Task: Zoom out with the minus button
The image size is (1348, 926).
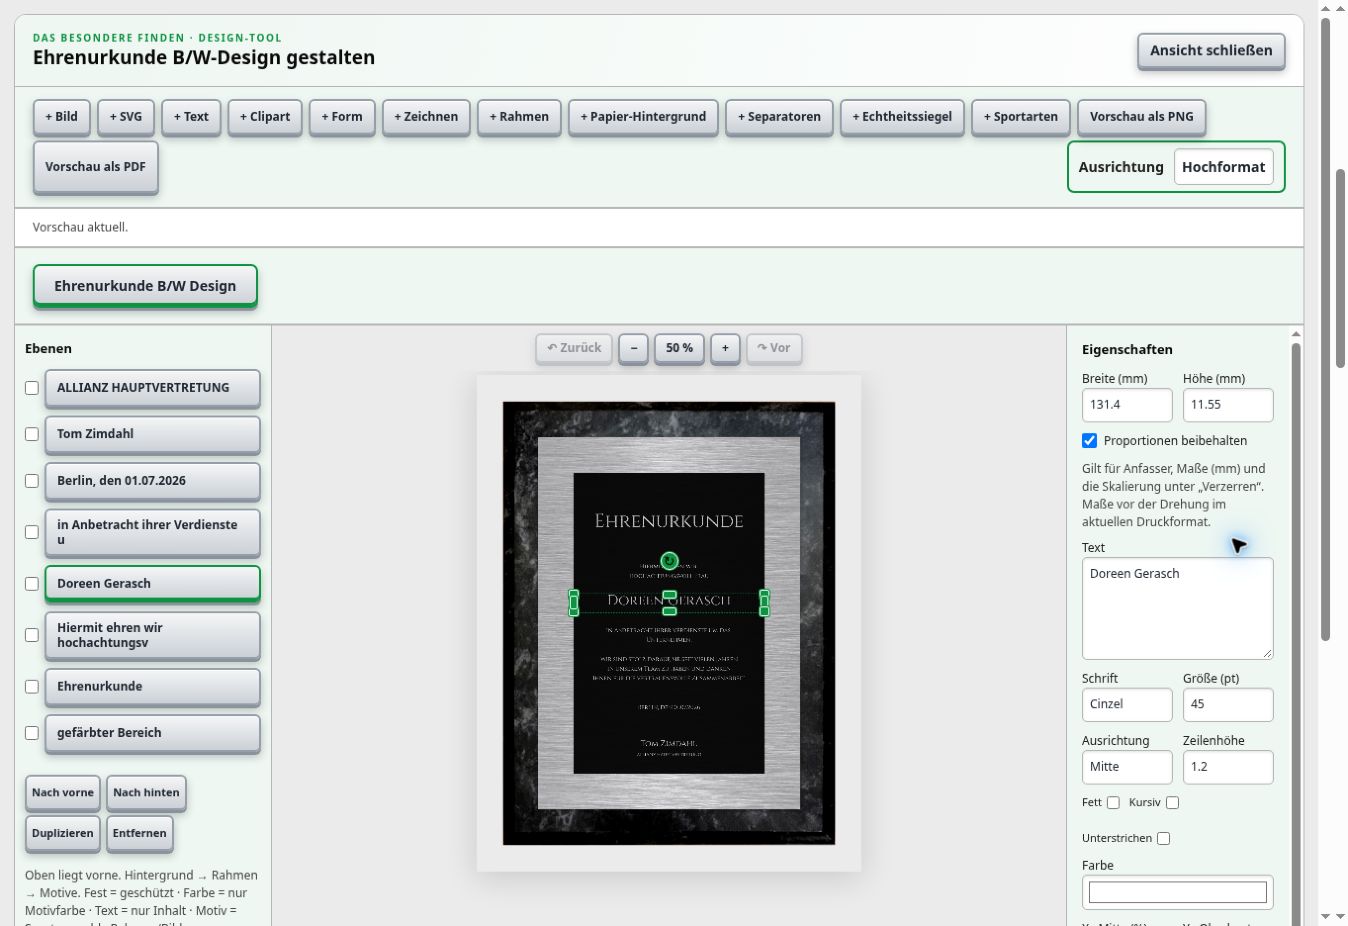Action: pos(633,348)
